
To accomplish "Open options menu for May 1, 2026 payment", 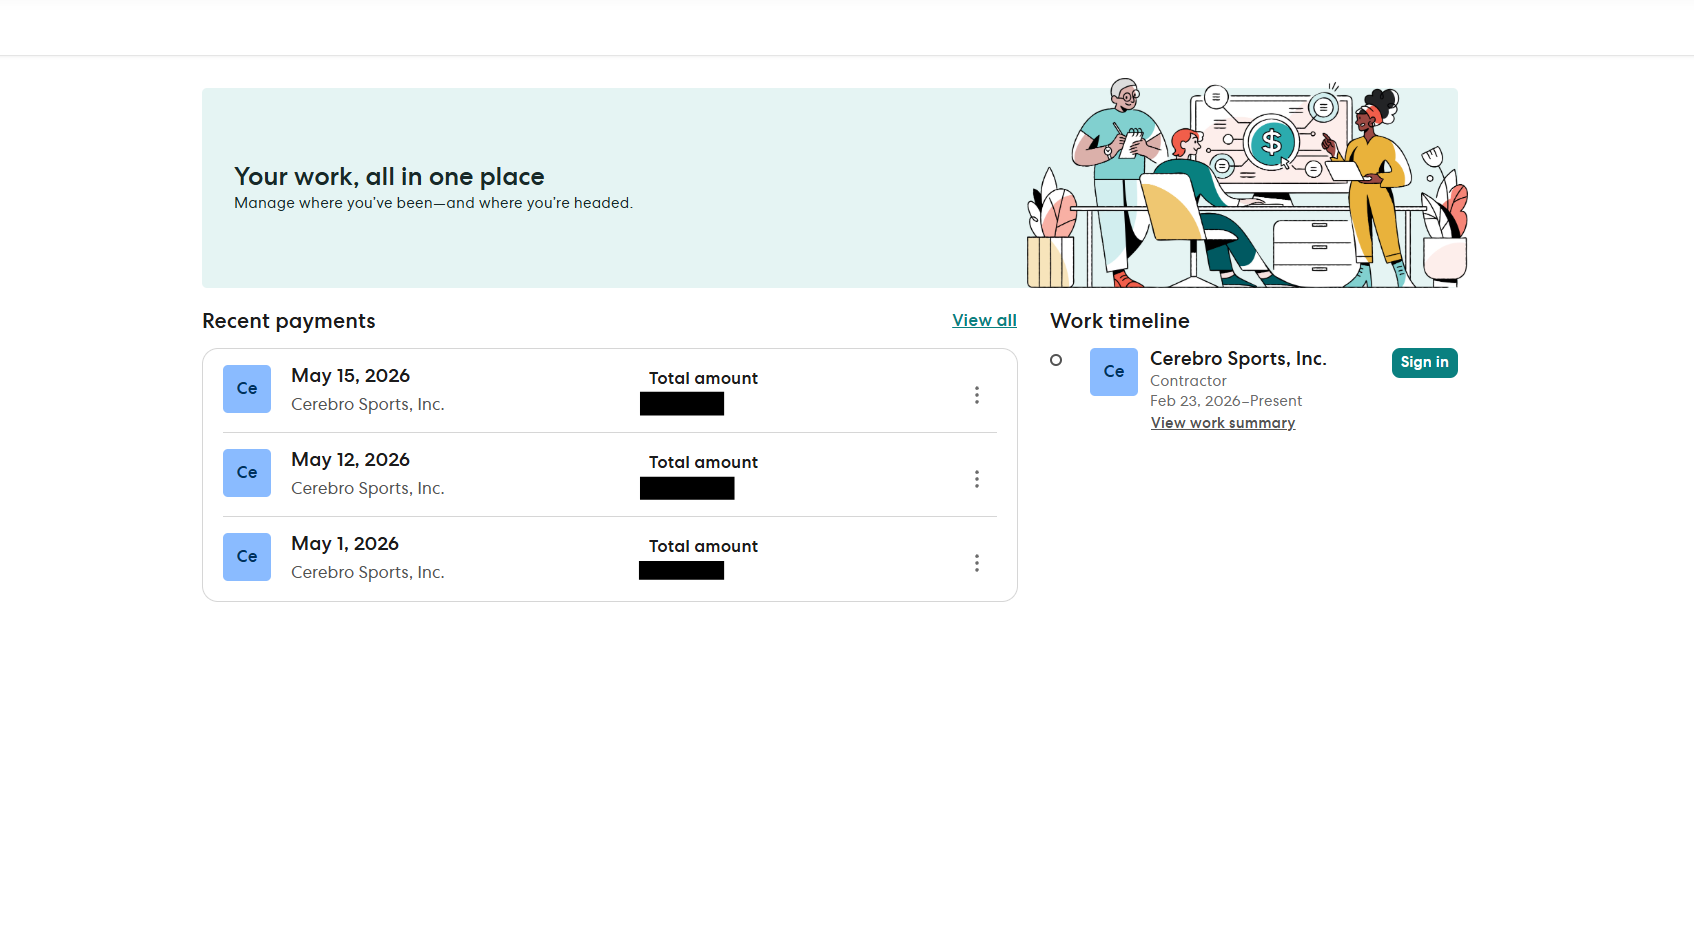I will (x=977, y=563).
